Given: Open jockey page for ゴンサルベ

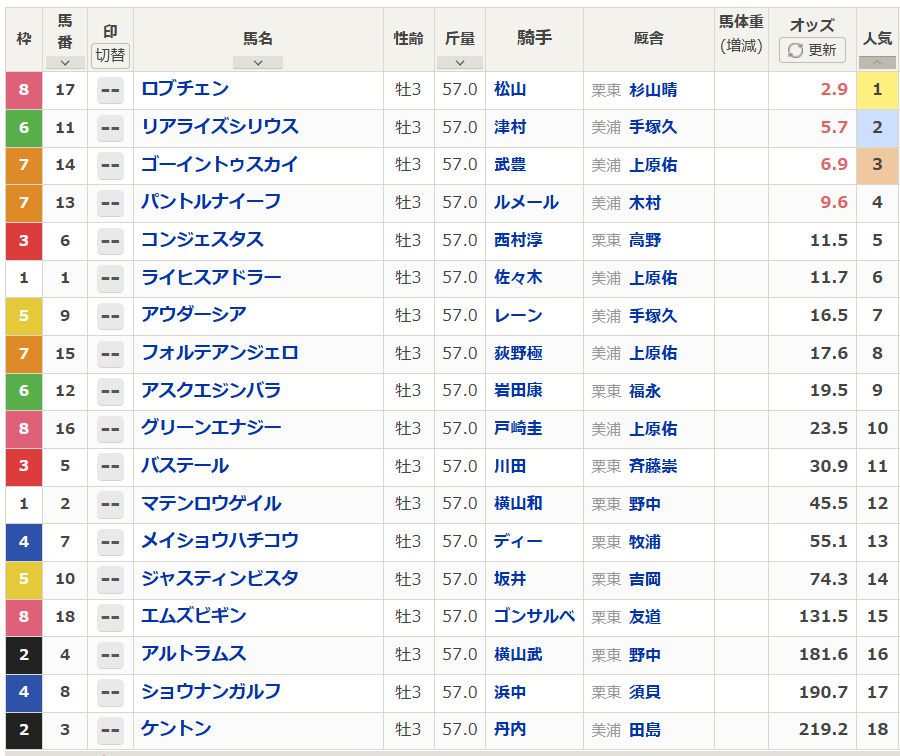Looking at the screenshot, I should pyautogui.click(x=534, y=617).
